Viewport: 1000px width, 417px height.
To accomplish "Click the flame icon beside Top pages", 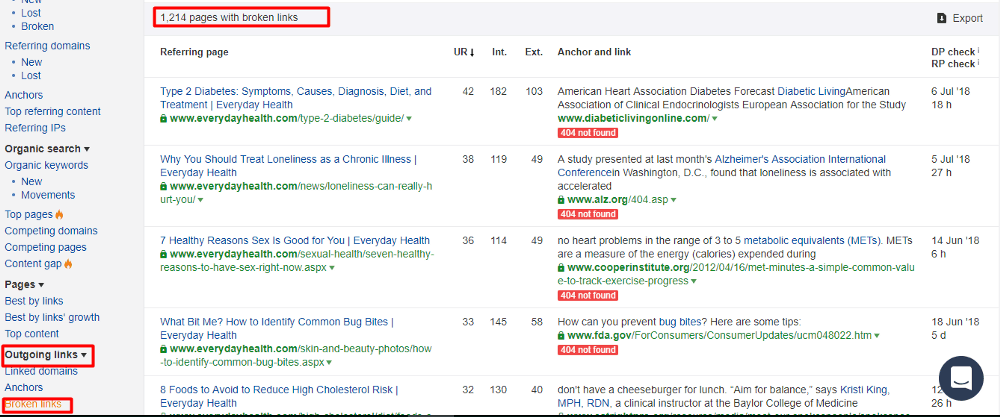I will pyautogui.click(x=59, y=214).
